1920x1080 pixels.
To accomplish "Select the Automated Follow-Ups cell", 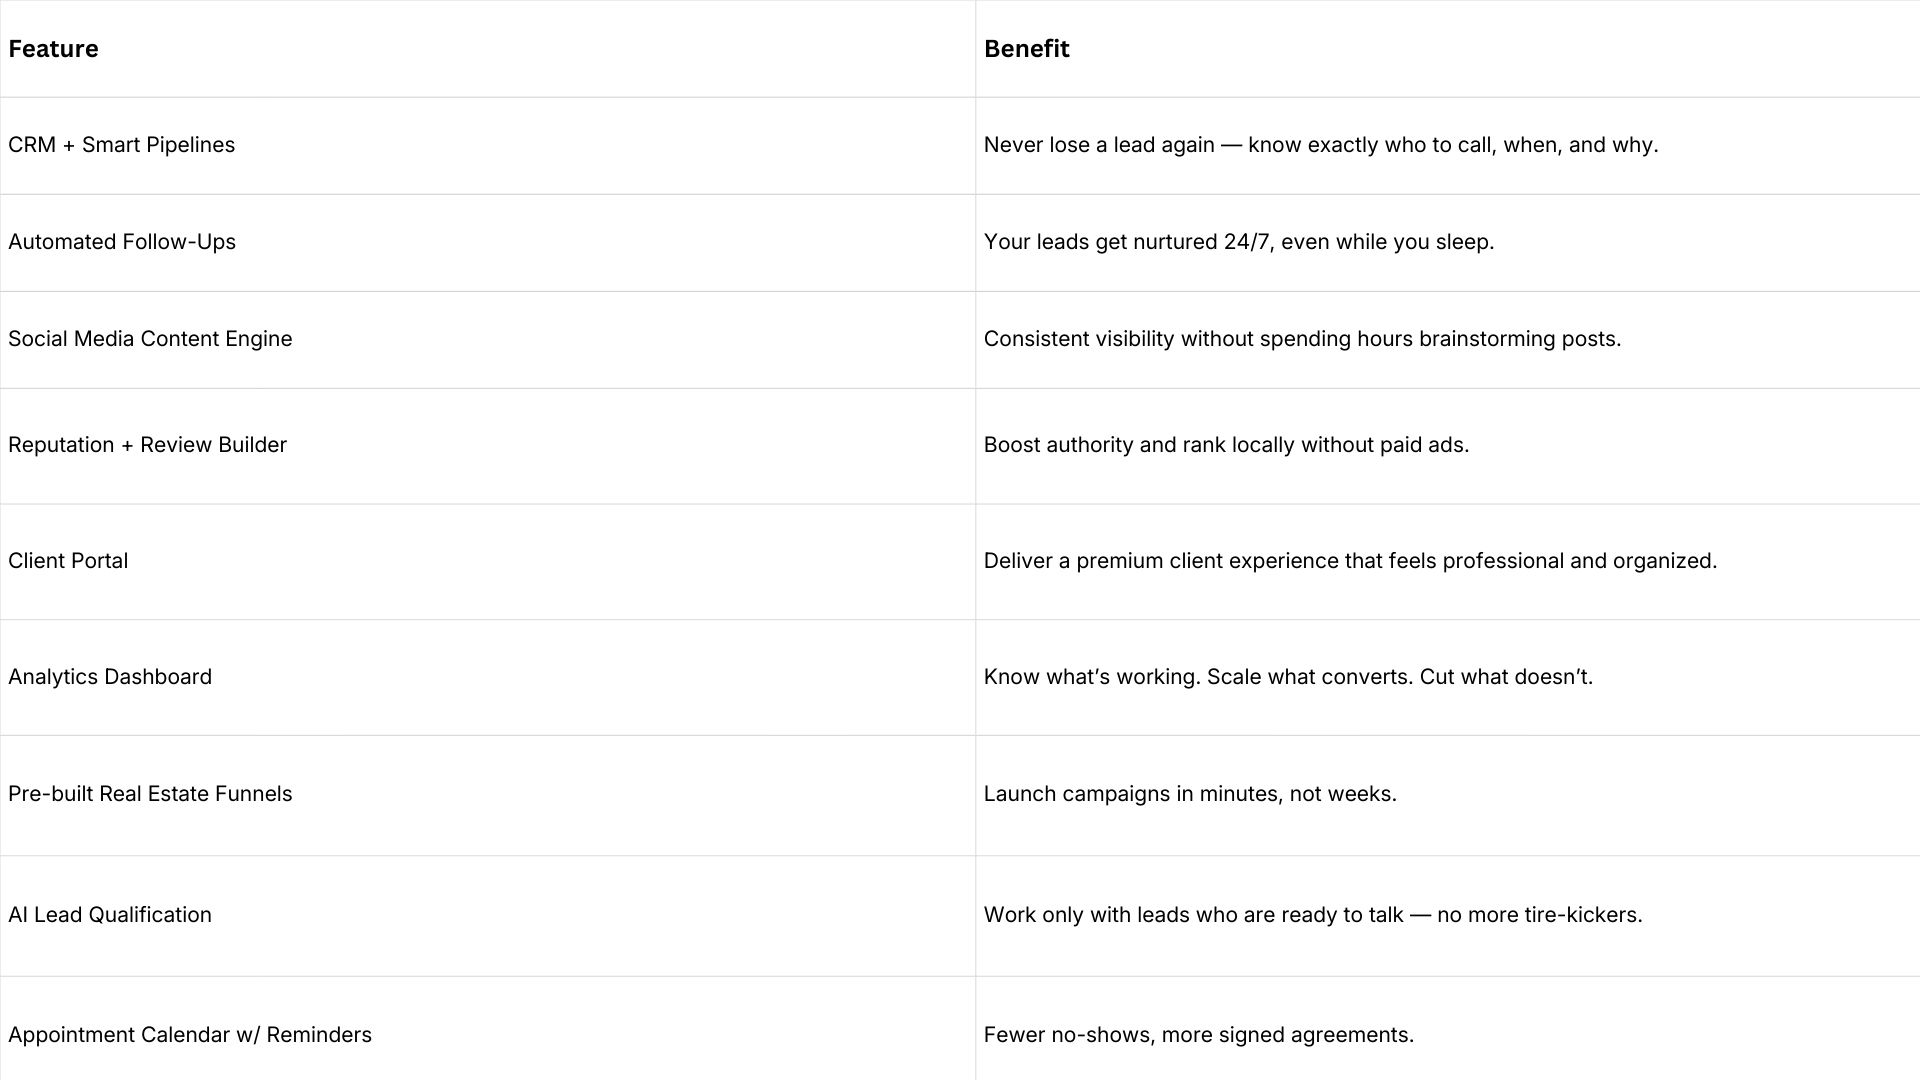I will 122,242.
